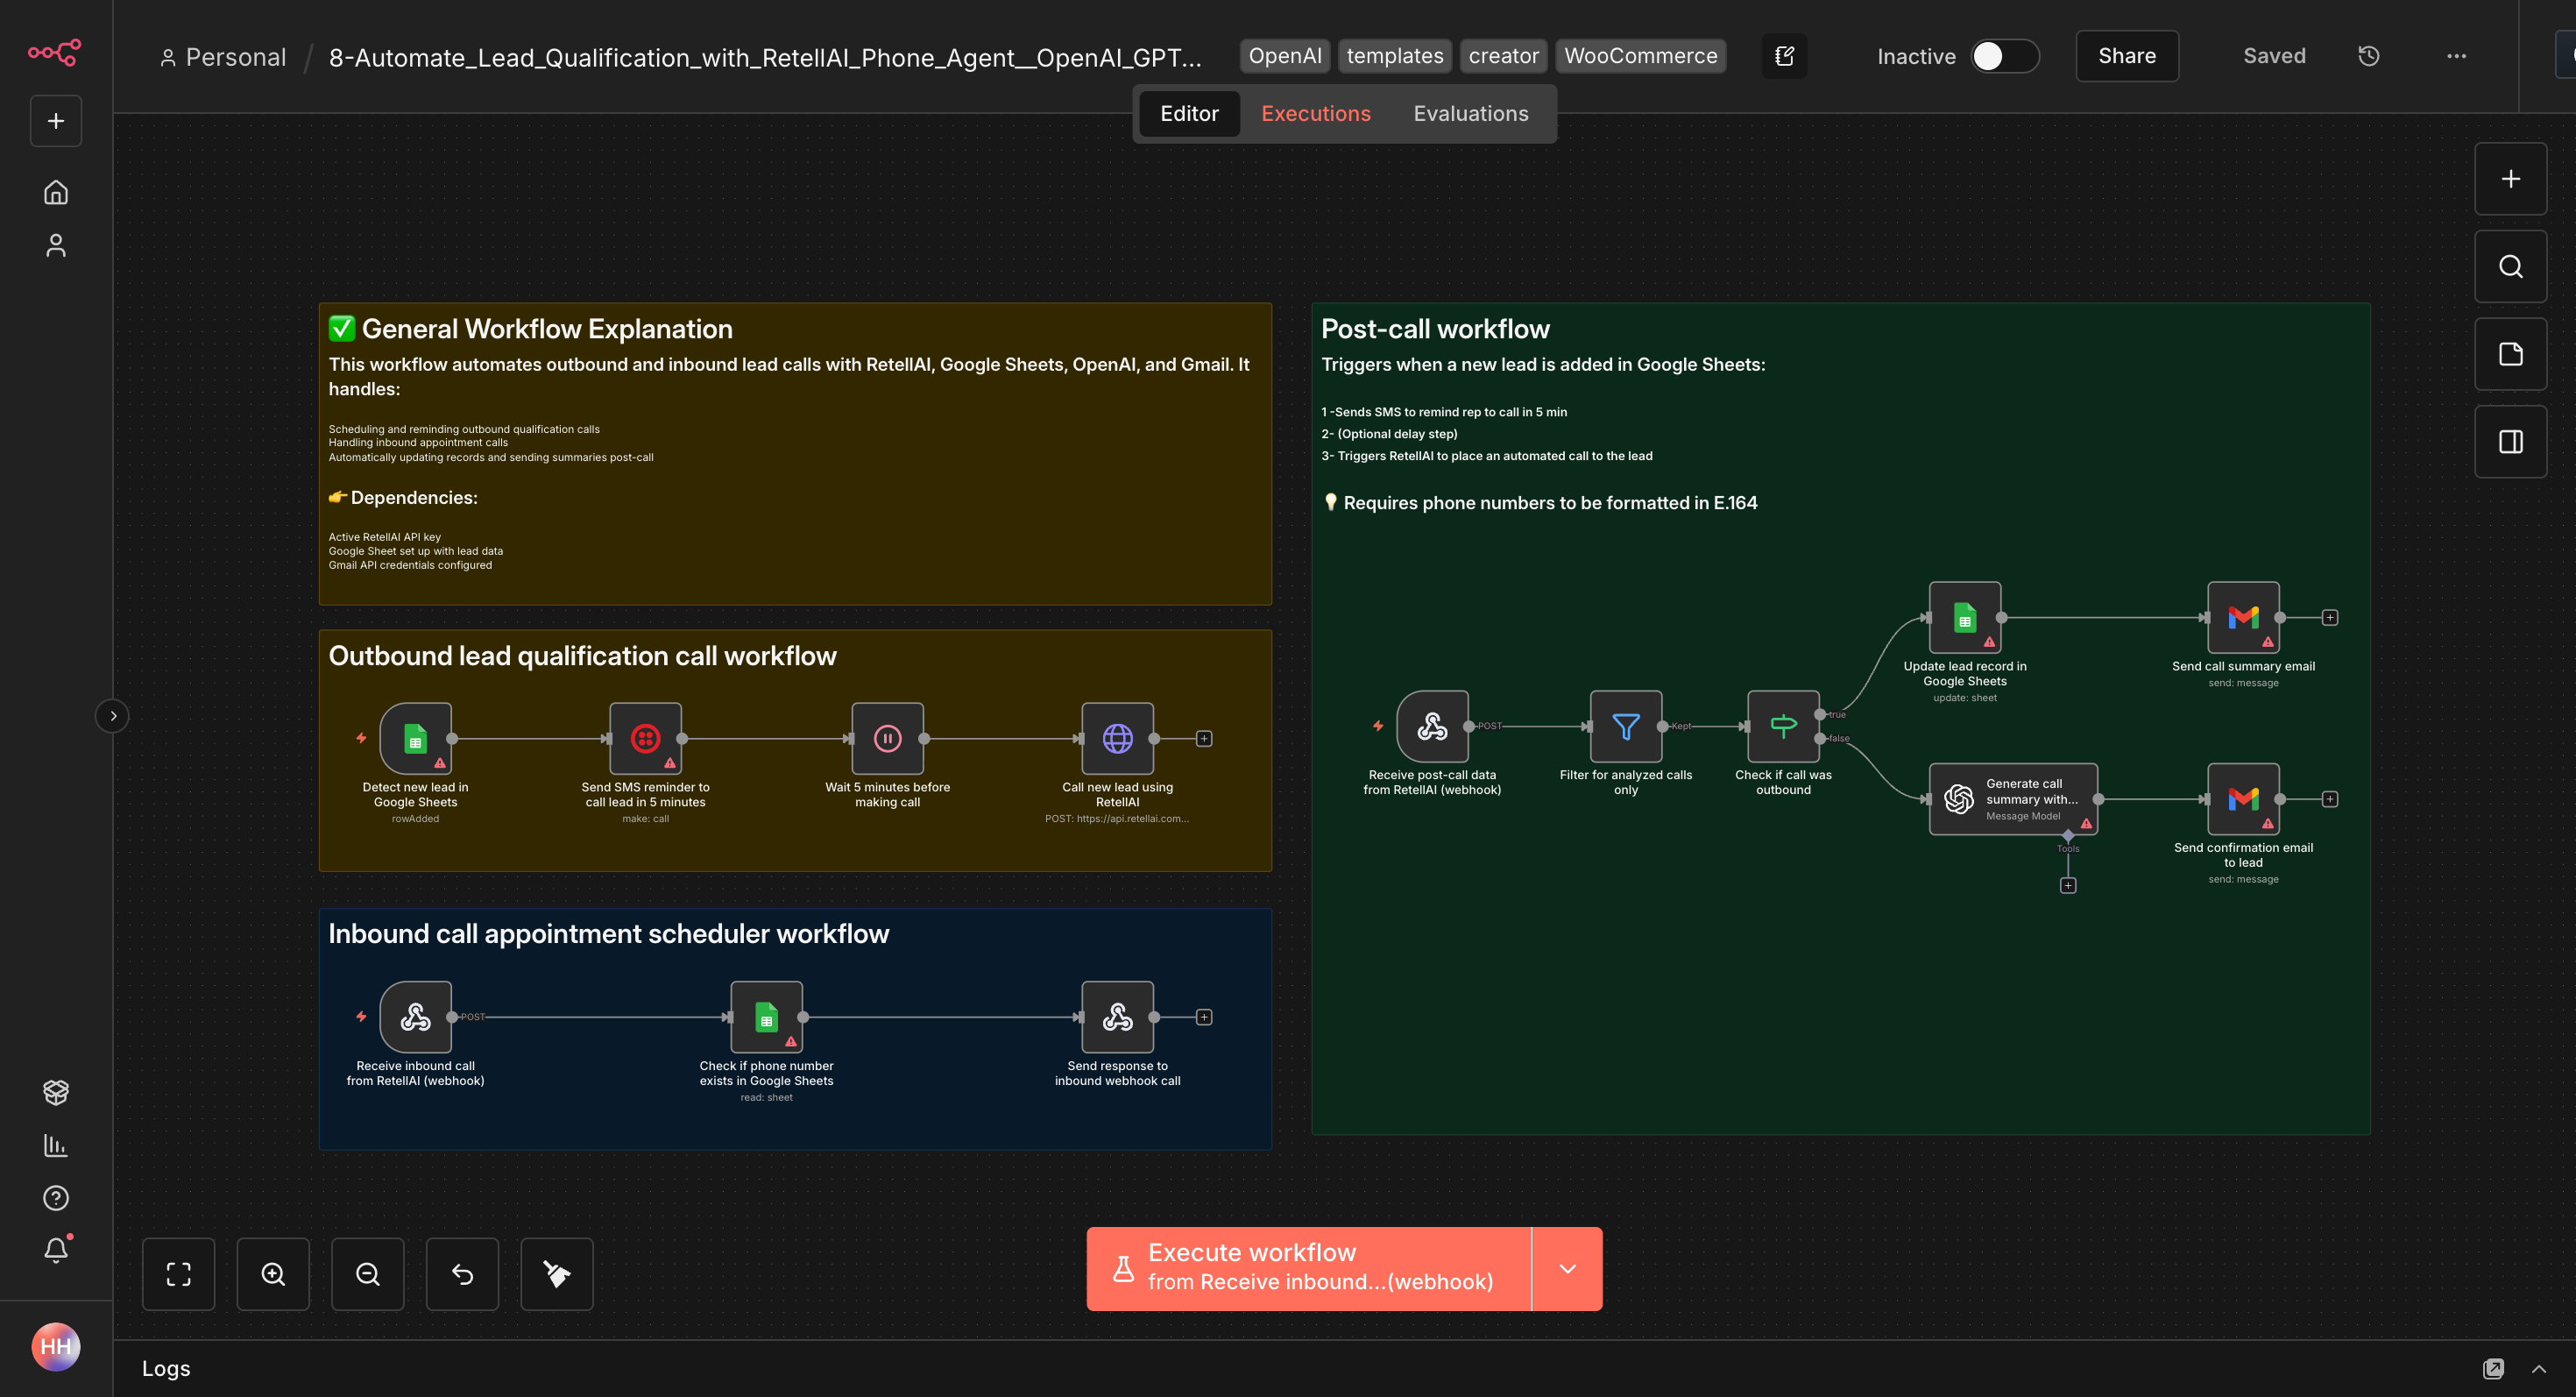Click the WooCommerce tag label

pyautogui.click(x=1640, y=56)
